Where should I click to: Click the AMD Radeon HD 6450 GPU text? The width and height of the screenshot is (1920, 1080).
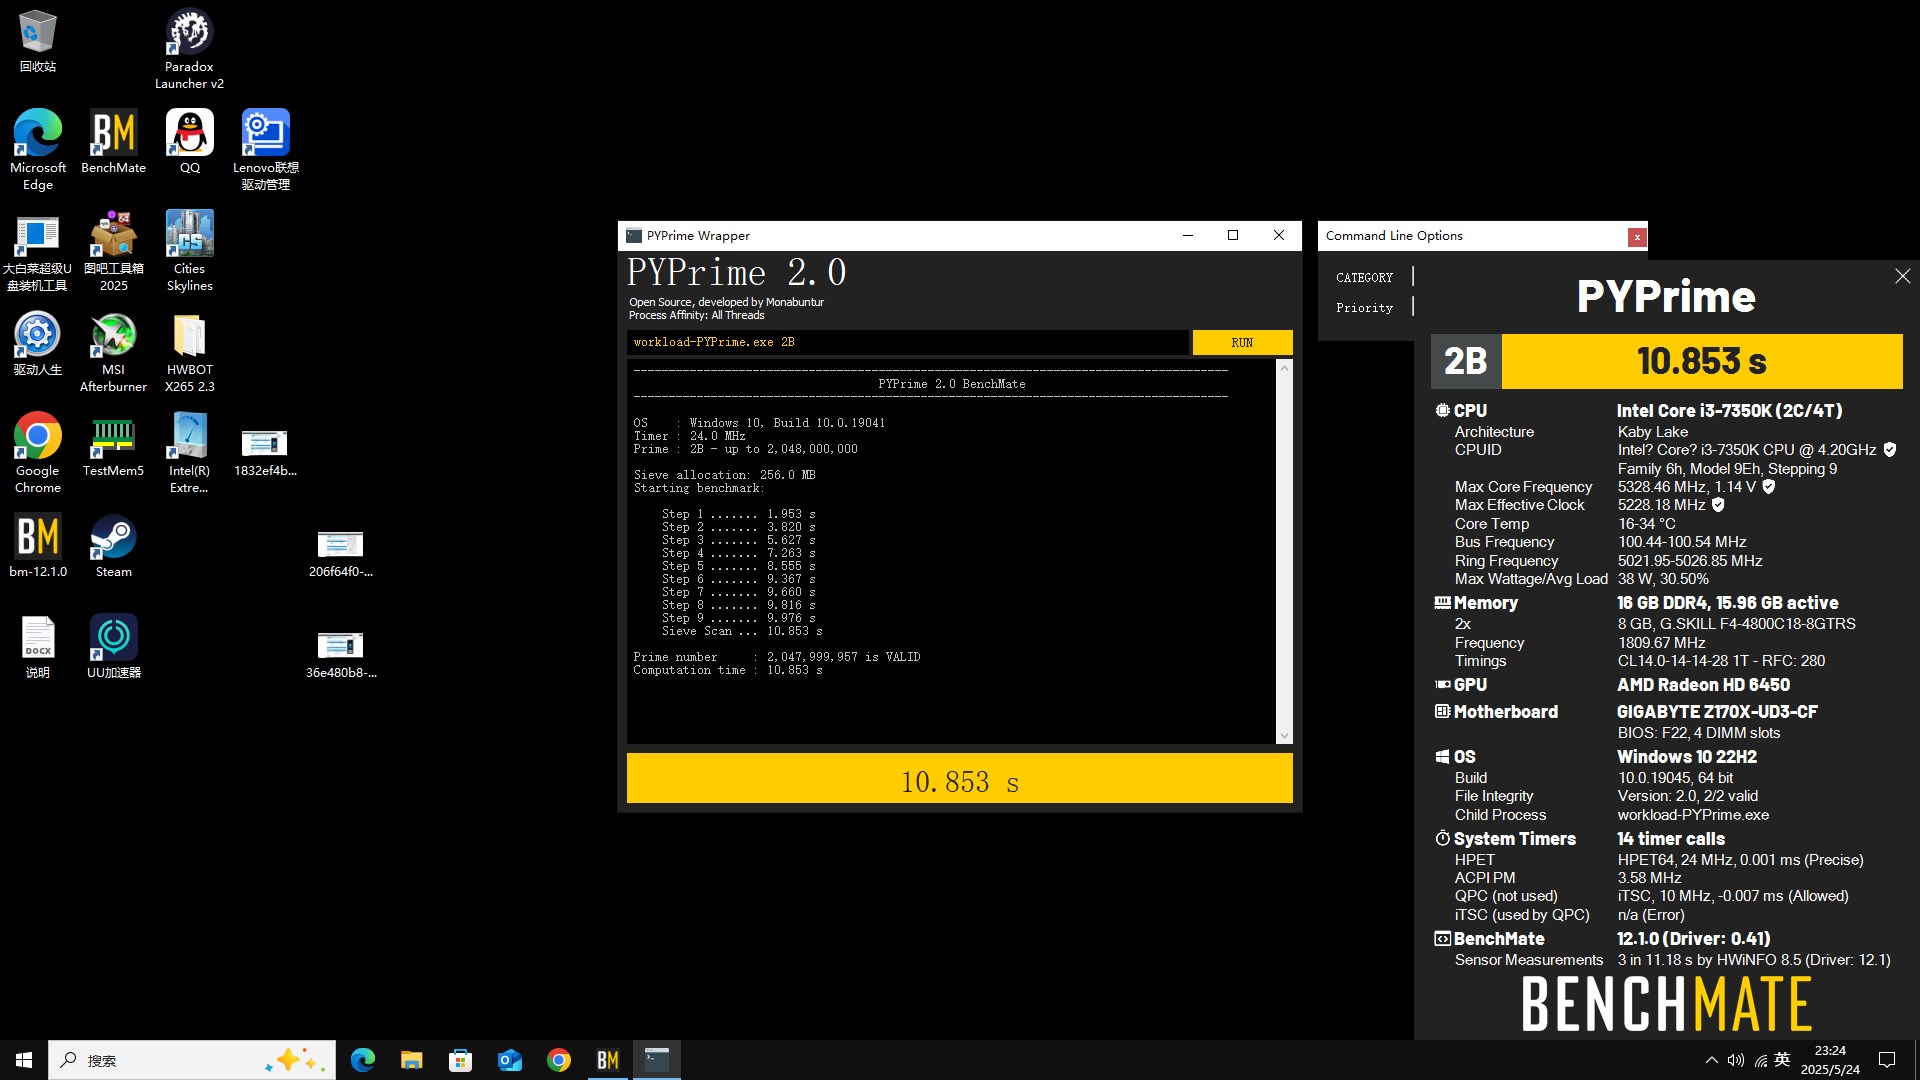(x=1703, y=685)
